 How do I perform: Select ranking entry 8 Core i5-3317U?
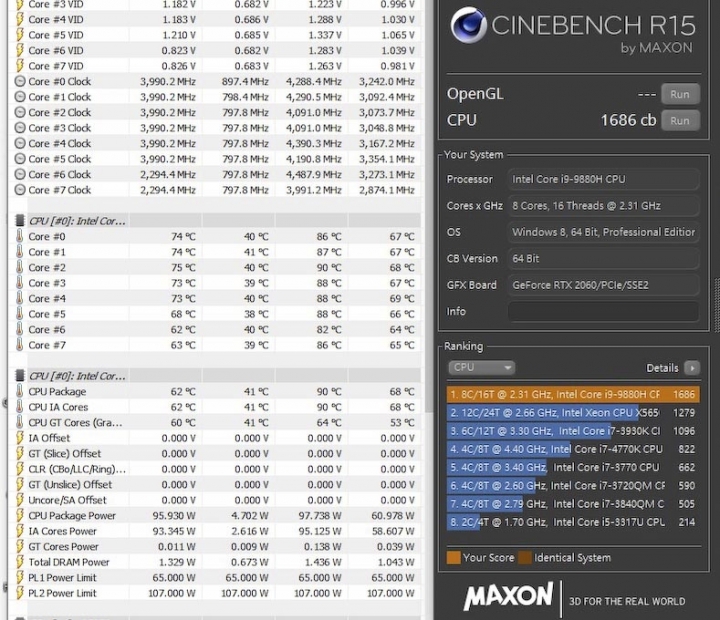pos(573,522)
